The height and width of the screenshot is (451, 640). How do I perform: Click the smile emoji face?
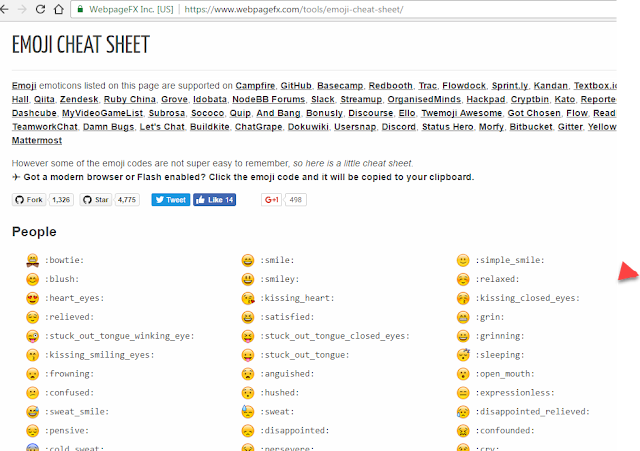coord(248,260)
